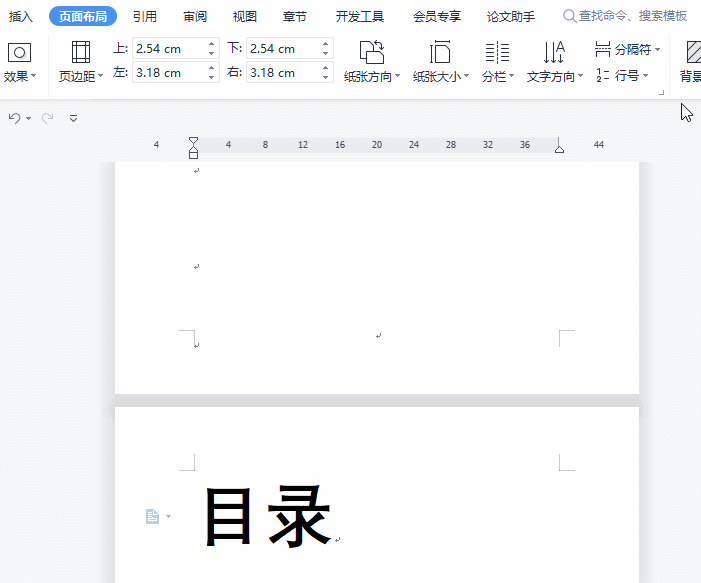Expand the 页边距 dropdown
Screen dimensions: 701x583
click(101, 76)
